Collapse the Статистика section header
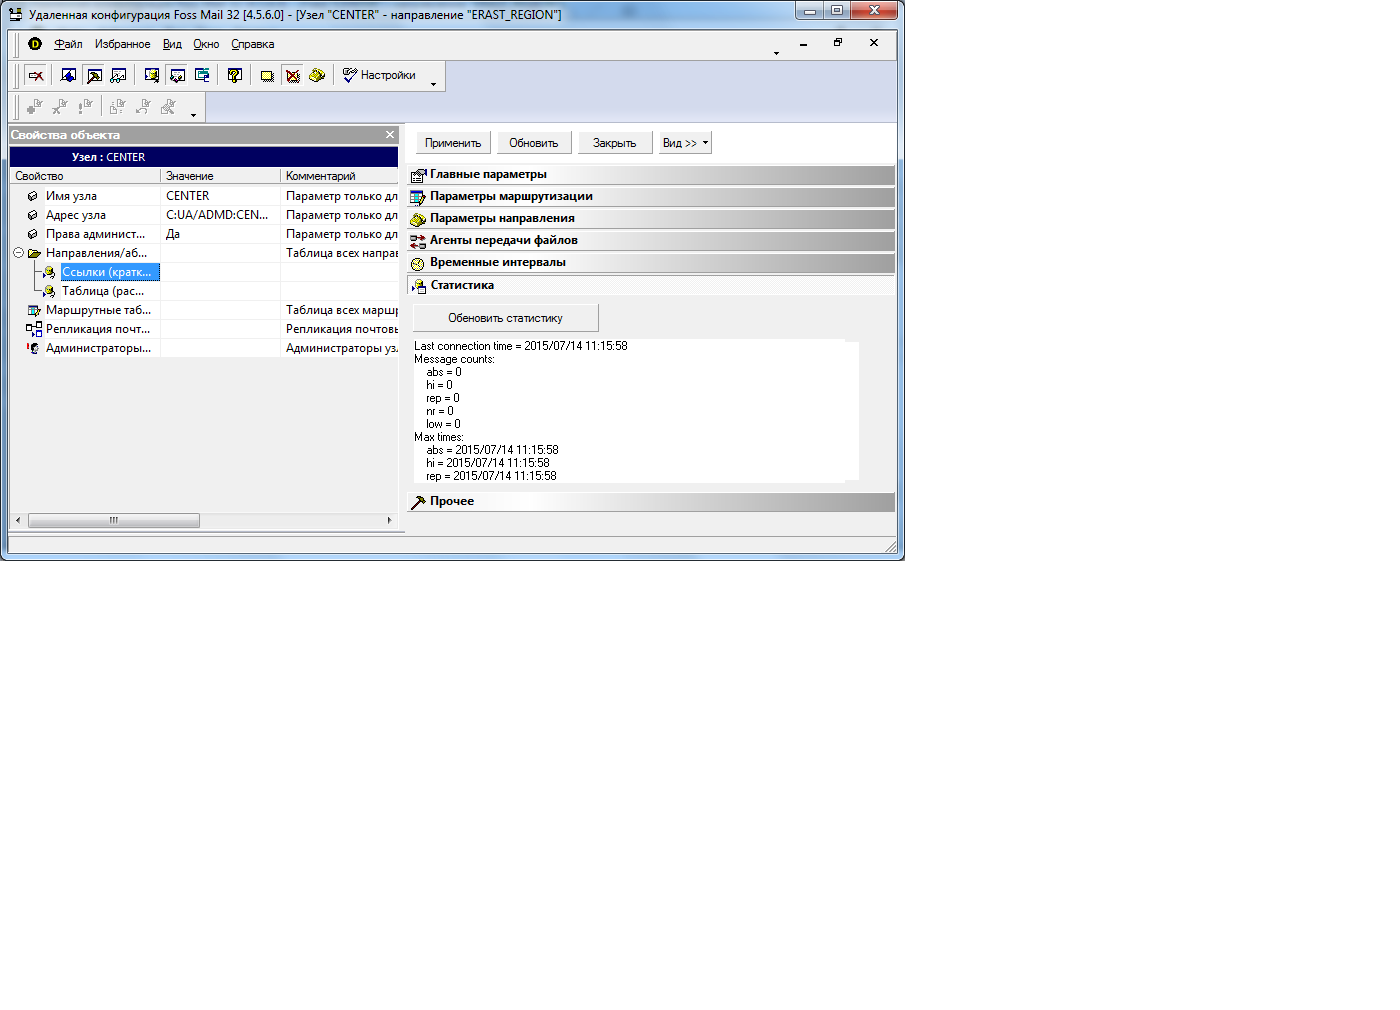 pyautogui.click(x=651, y=285)
